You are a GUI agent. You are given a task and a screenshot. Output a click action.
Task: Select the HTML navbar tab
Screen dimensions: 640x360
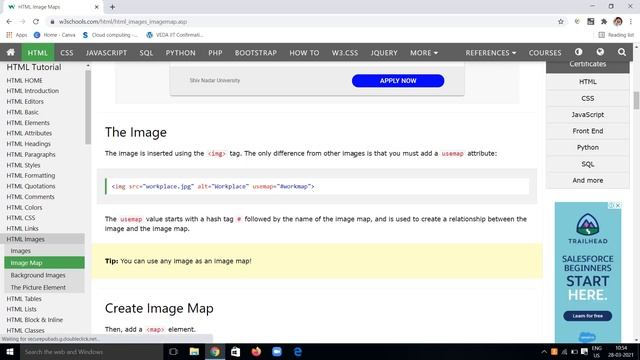(38, 53)
